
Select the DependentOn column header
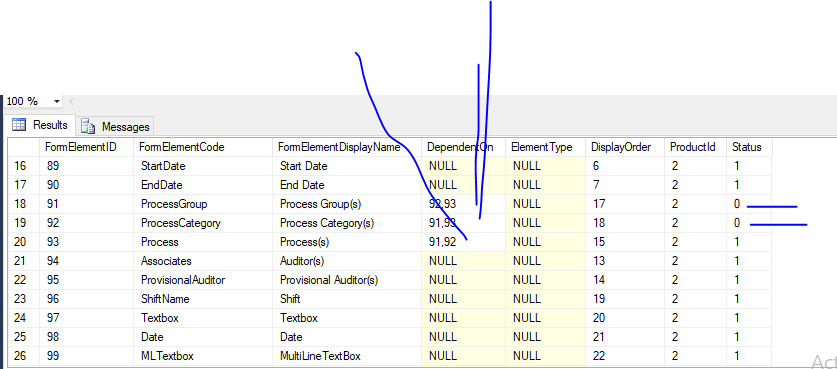click(x=464, y=147)
